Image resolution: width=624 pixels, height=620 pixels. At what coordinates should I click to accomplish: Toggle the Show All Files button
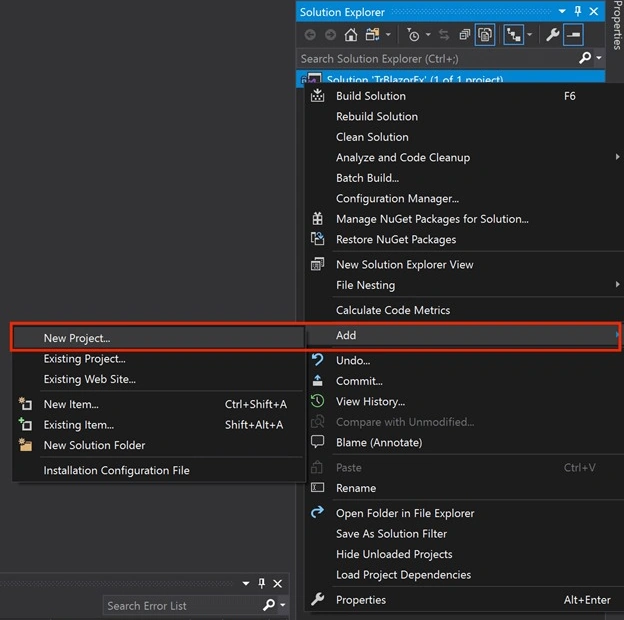point(485,35)
